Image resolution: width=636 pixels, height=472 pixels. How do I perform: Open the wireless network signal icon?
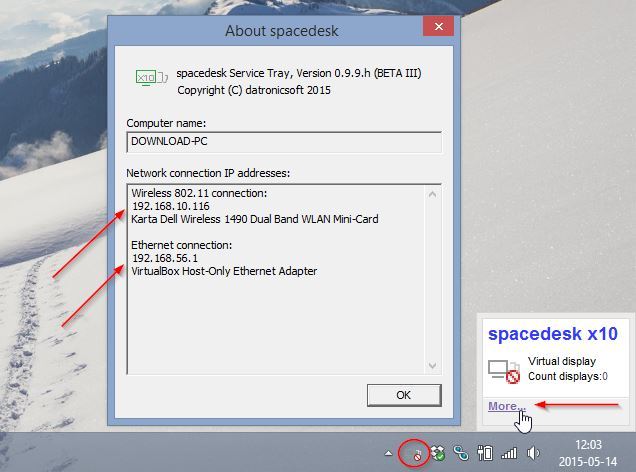click(509, 453)
